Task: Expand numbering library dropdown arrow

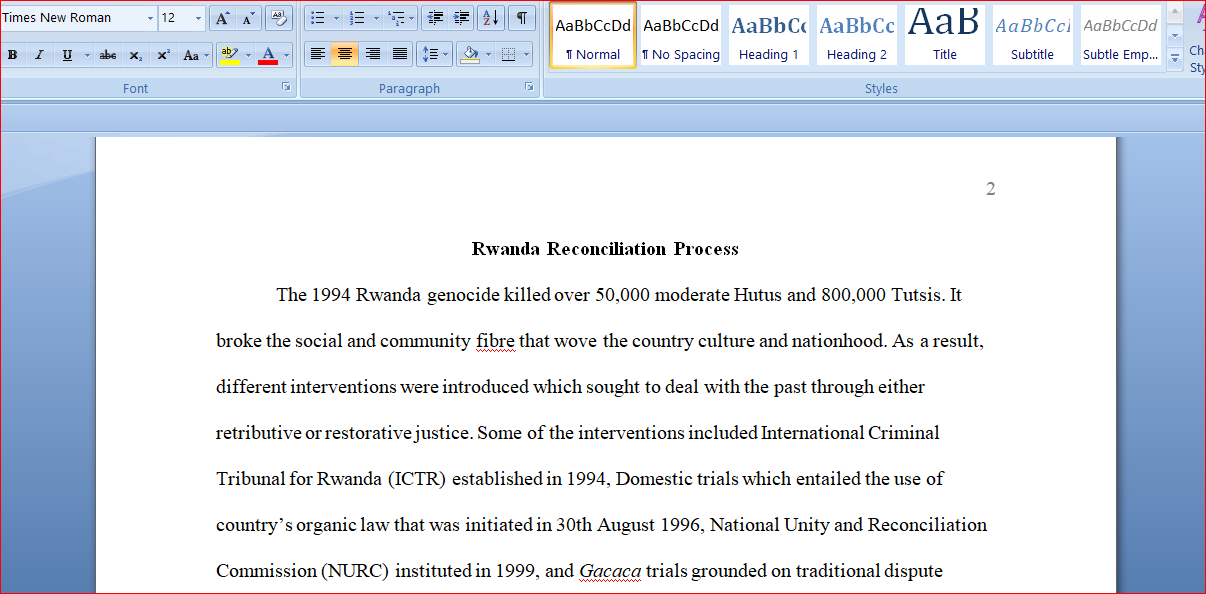Action: click(376, 18)
